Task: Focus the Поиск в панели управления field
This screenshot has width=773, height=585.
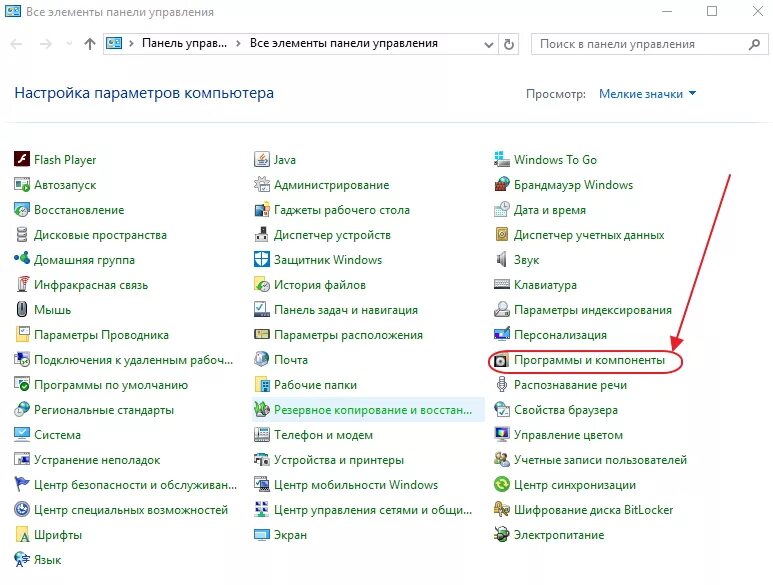Action: pos(649,44)
